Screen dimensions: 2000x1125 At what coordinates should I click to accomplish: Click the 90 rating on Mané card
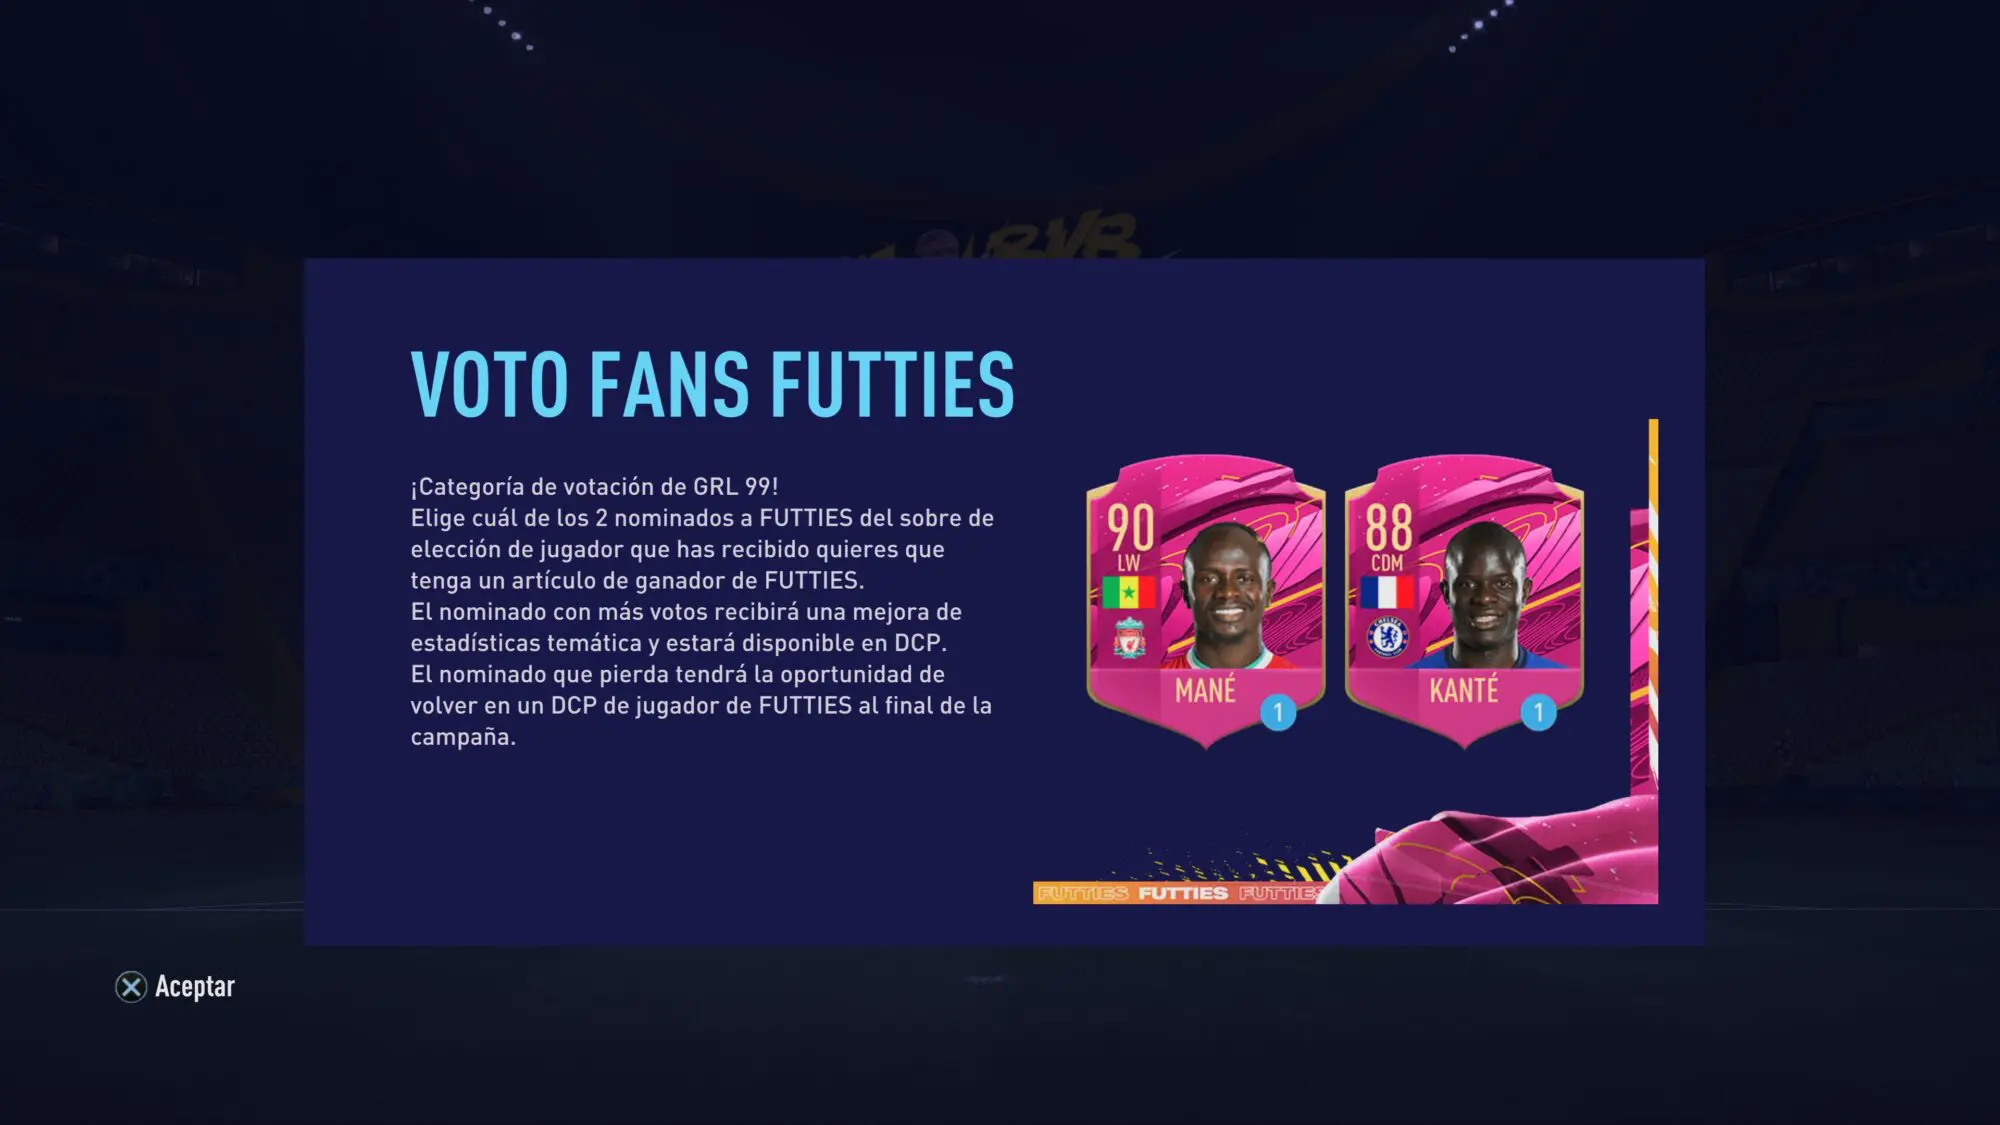tap(1130, 527)
